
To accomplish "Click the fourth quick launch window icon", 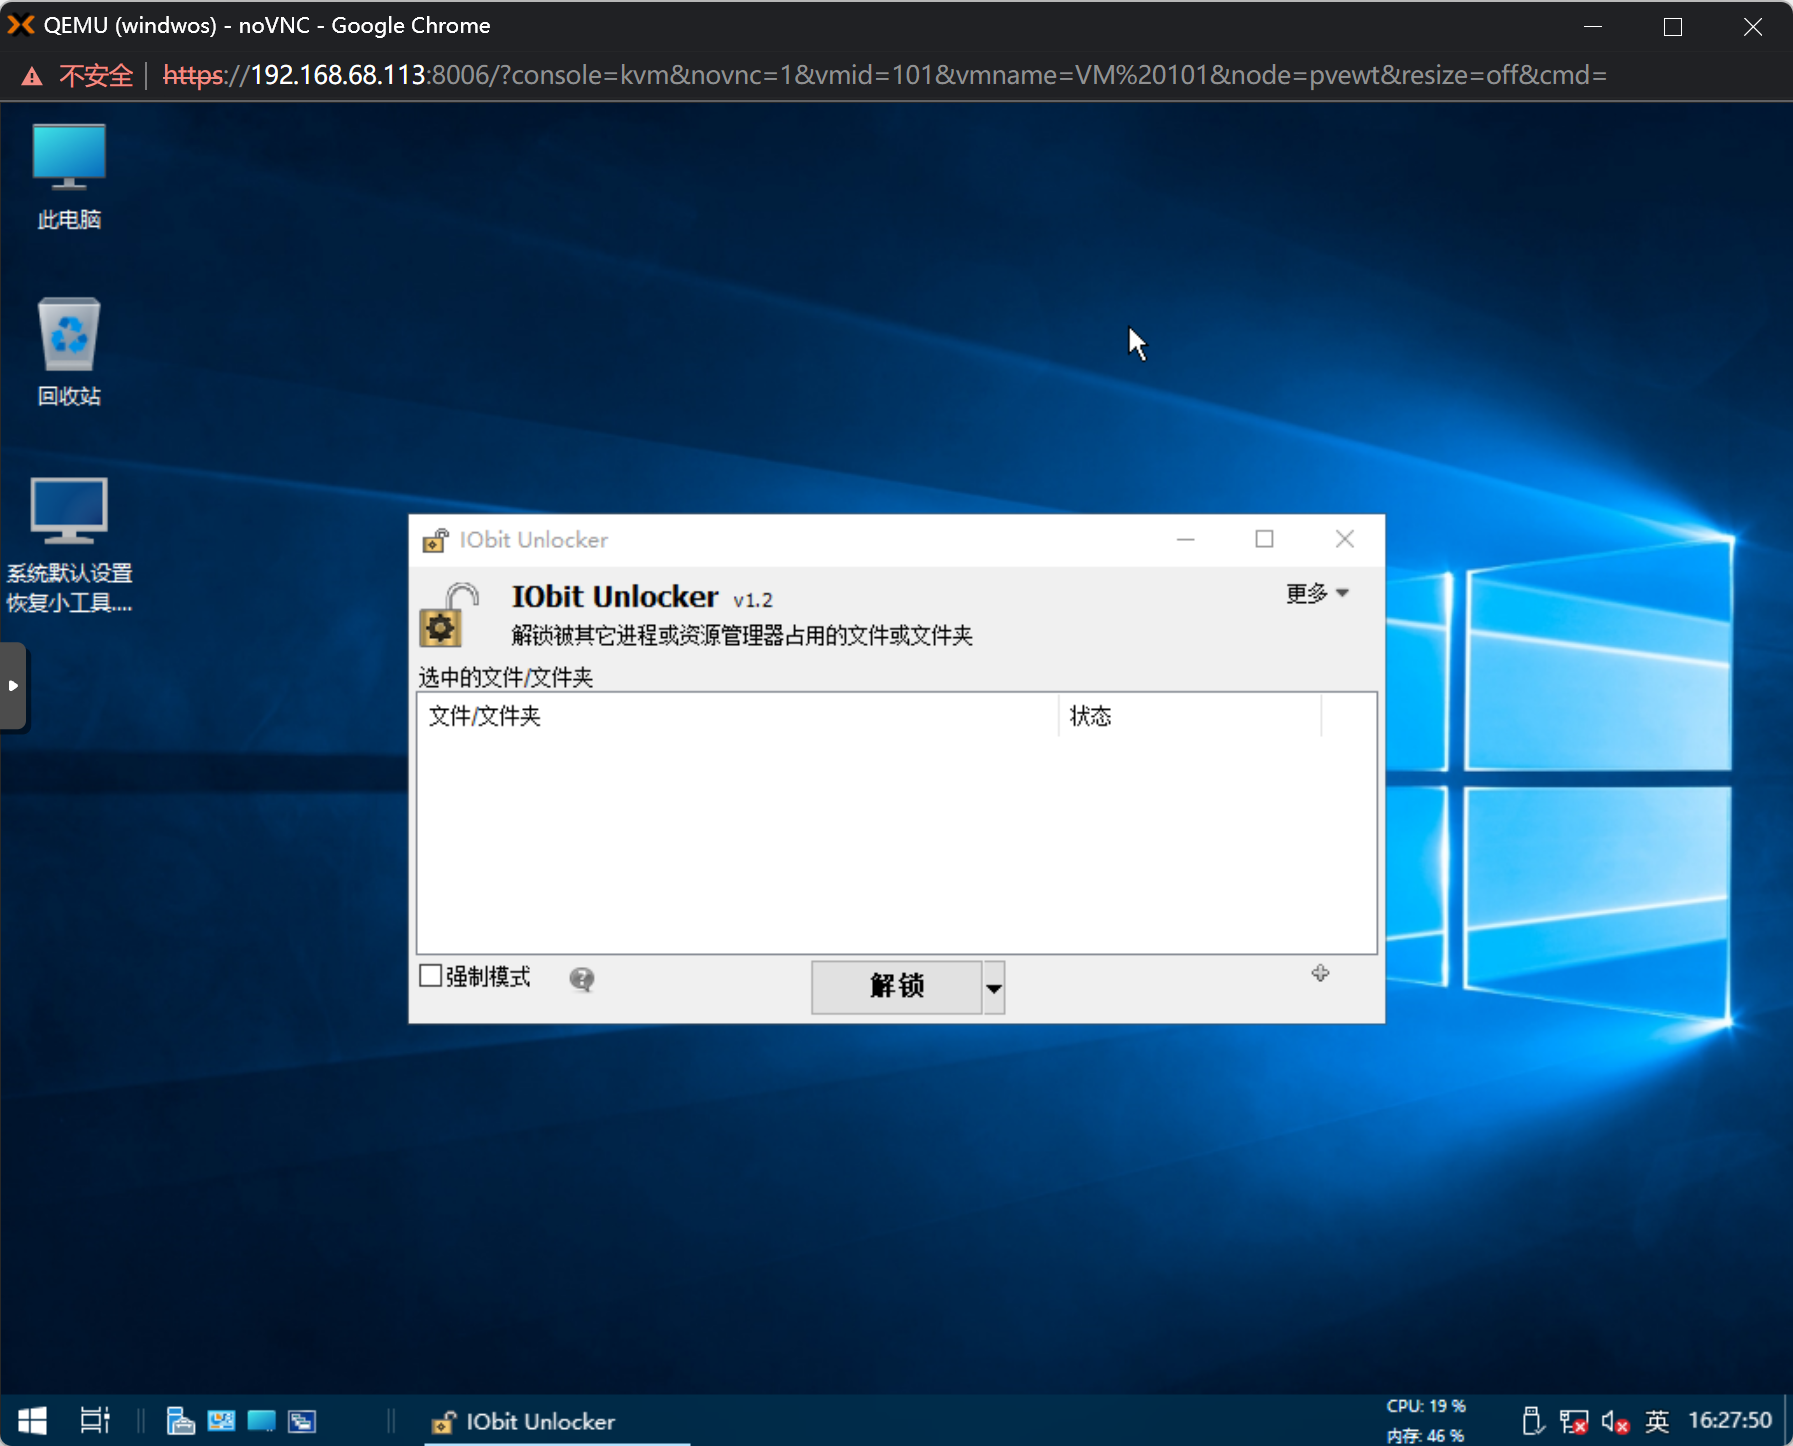I will 302,1420.
